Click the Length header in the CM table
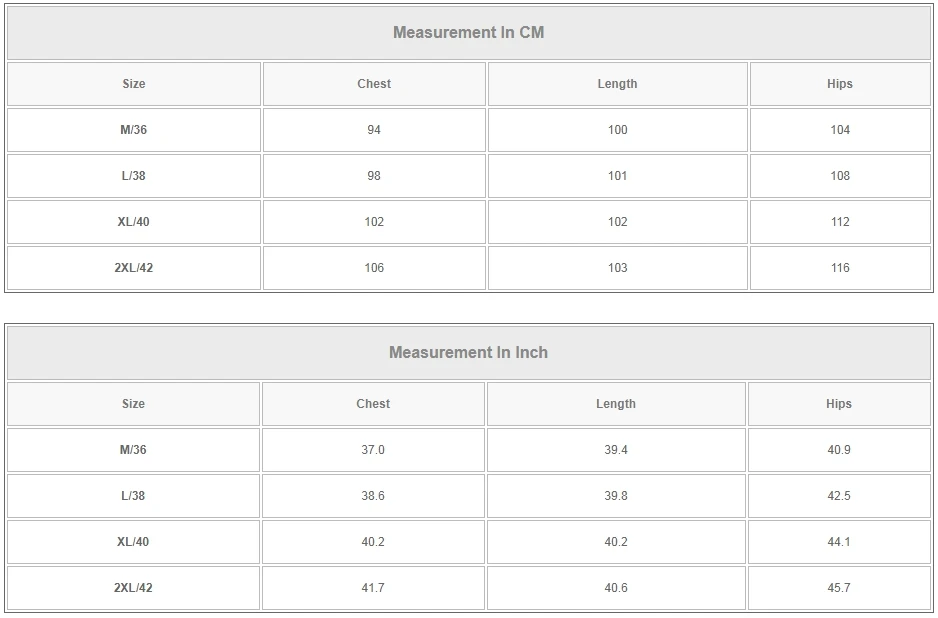The height and width of the screenshot is (618, 938). [617, 84]
